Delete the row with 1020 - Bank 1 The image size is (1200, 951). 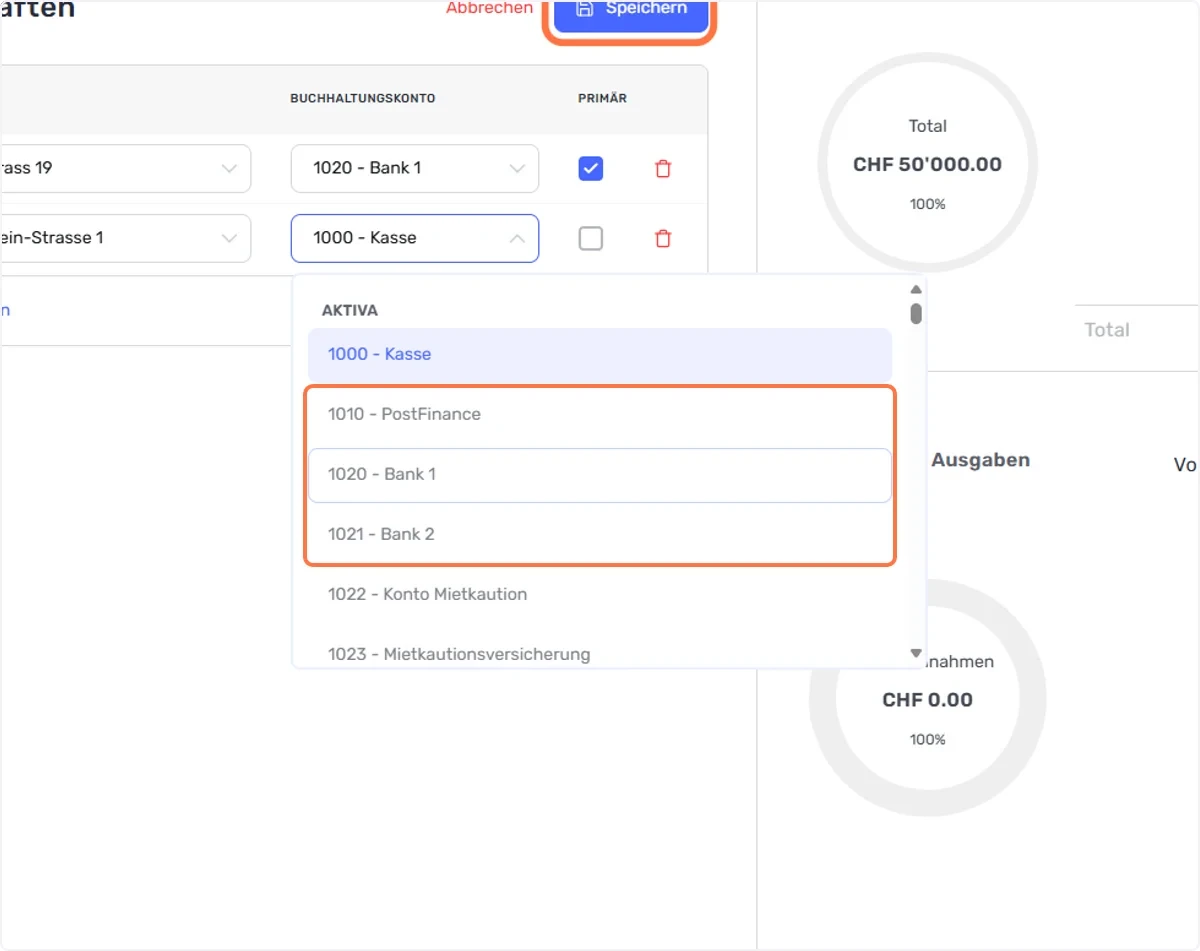click(x=662, y=169)
